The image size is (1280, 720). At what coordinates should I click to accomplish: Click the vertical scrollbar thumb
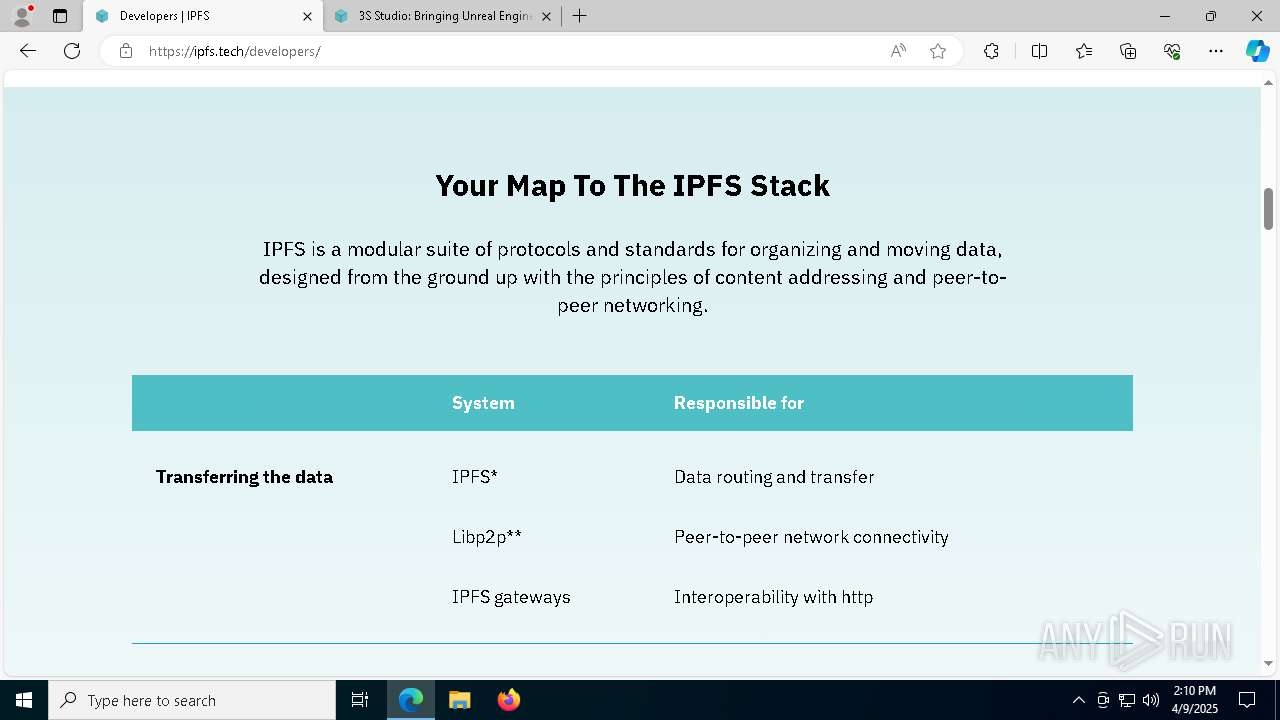[1268, 208]
